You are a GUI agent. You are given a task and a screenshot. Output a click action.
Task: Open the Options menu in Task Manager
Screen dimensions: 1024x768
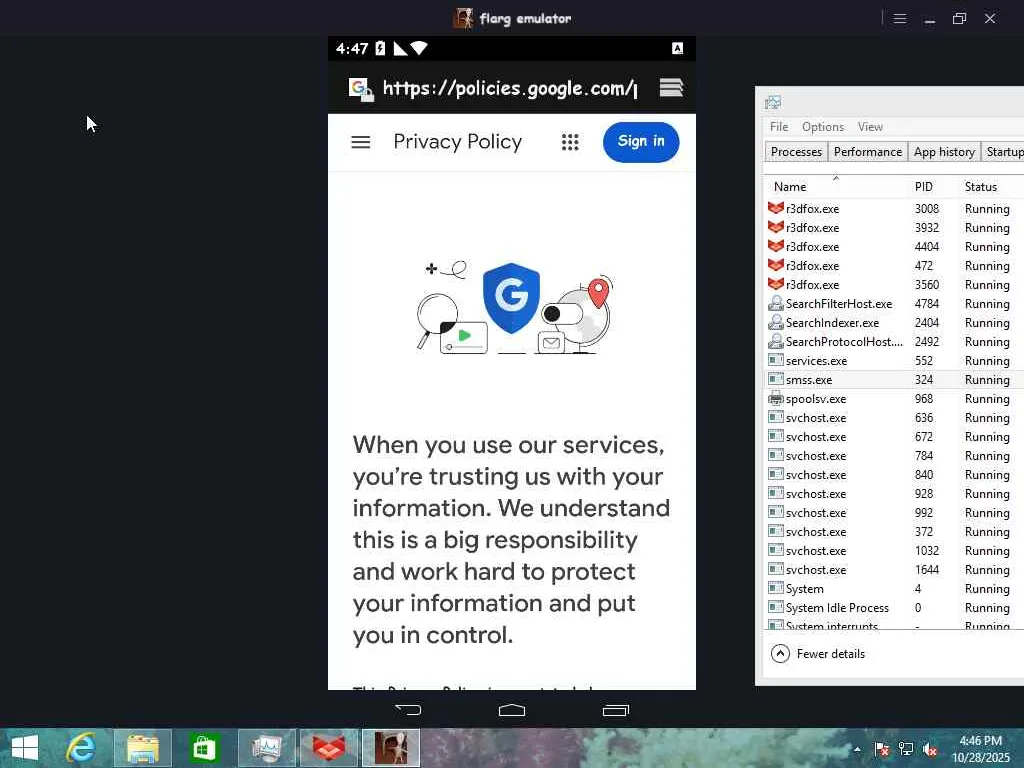(x=822, y=127)
